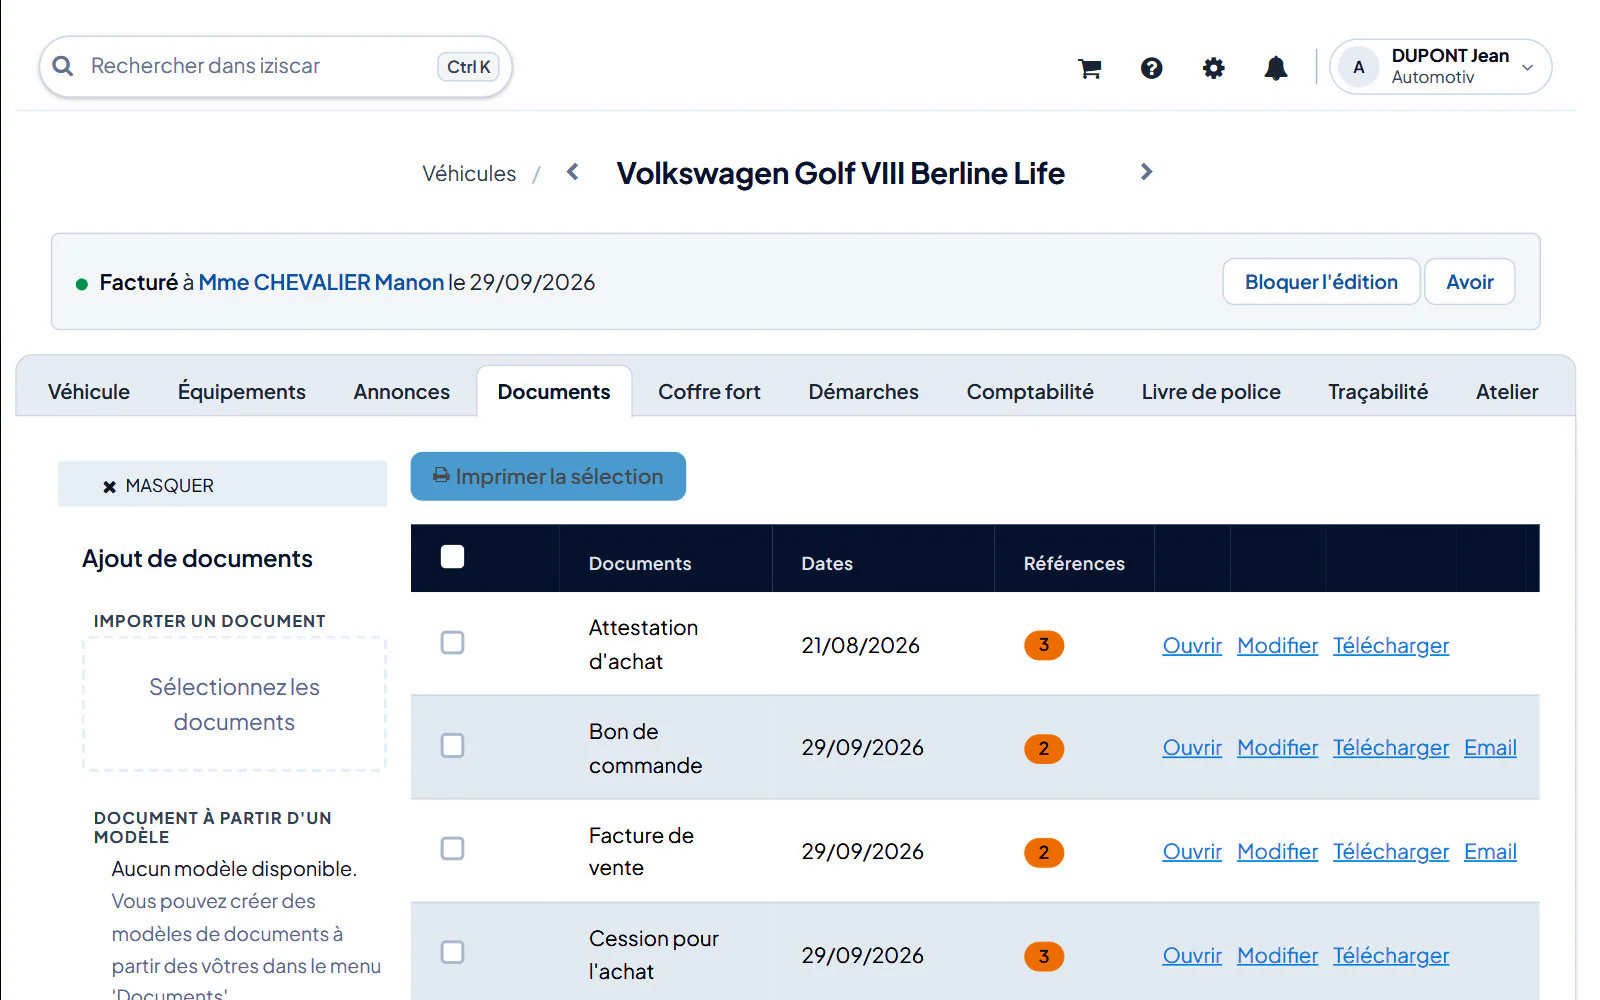
Task: Hide the panel with MASQUER
Action: click(x=222, y=485)
